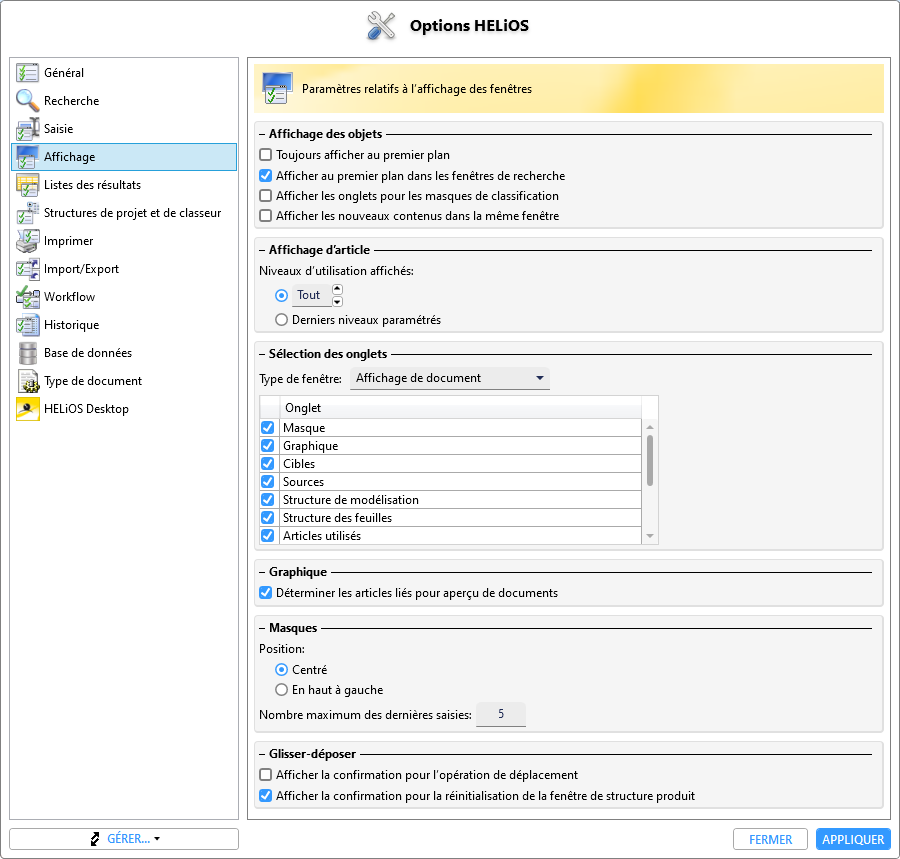The width and height of the screenshot is (900, 859).
Task: Uncheck confirmation pour réinitialisation de structure produit
Action: [x=265, y=796]
